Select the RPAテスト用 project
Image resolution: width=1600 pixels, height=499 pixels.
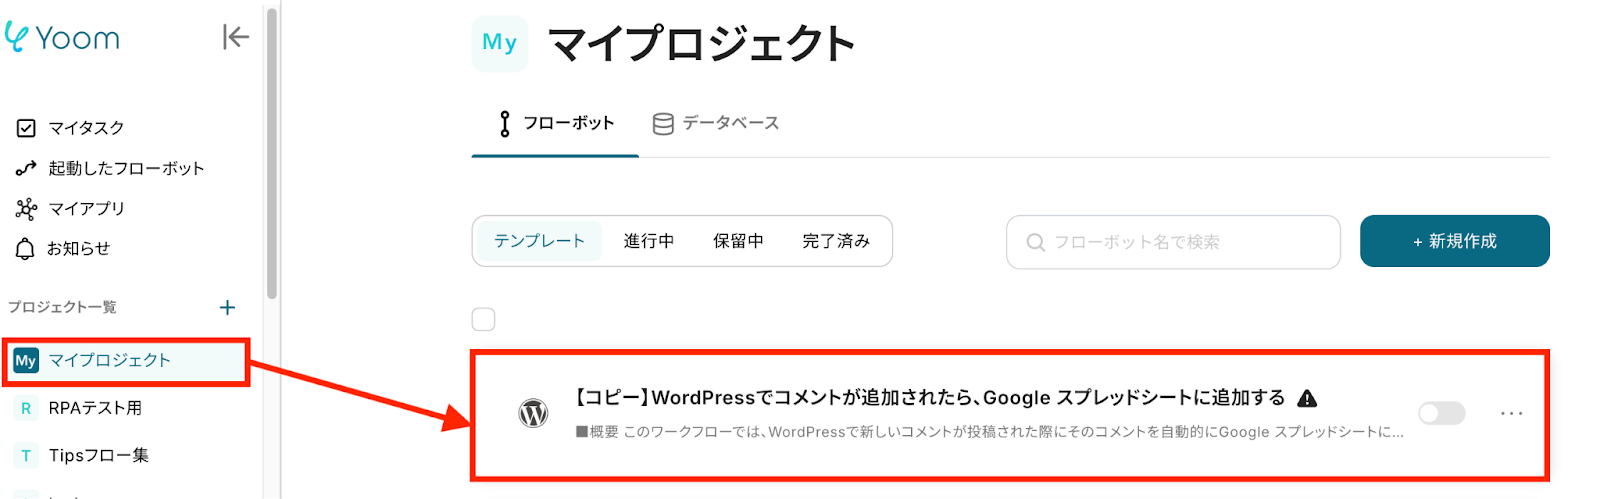pyautogui.click(x=95, y=408)
